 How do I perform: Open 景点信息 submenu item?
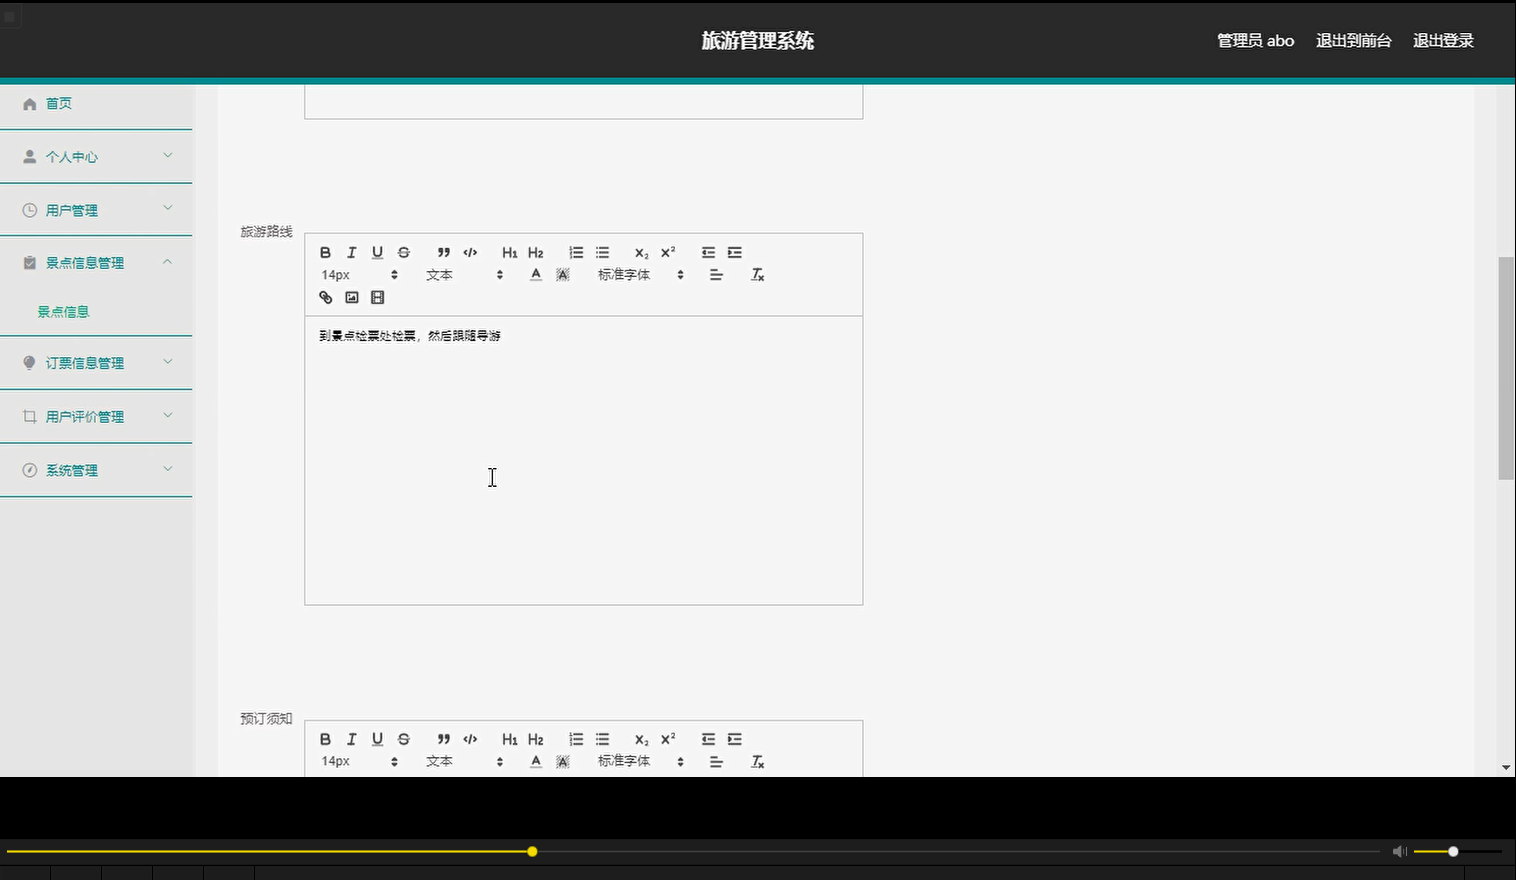(63, 312)
